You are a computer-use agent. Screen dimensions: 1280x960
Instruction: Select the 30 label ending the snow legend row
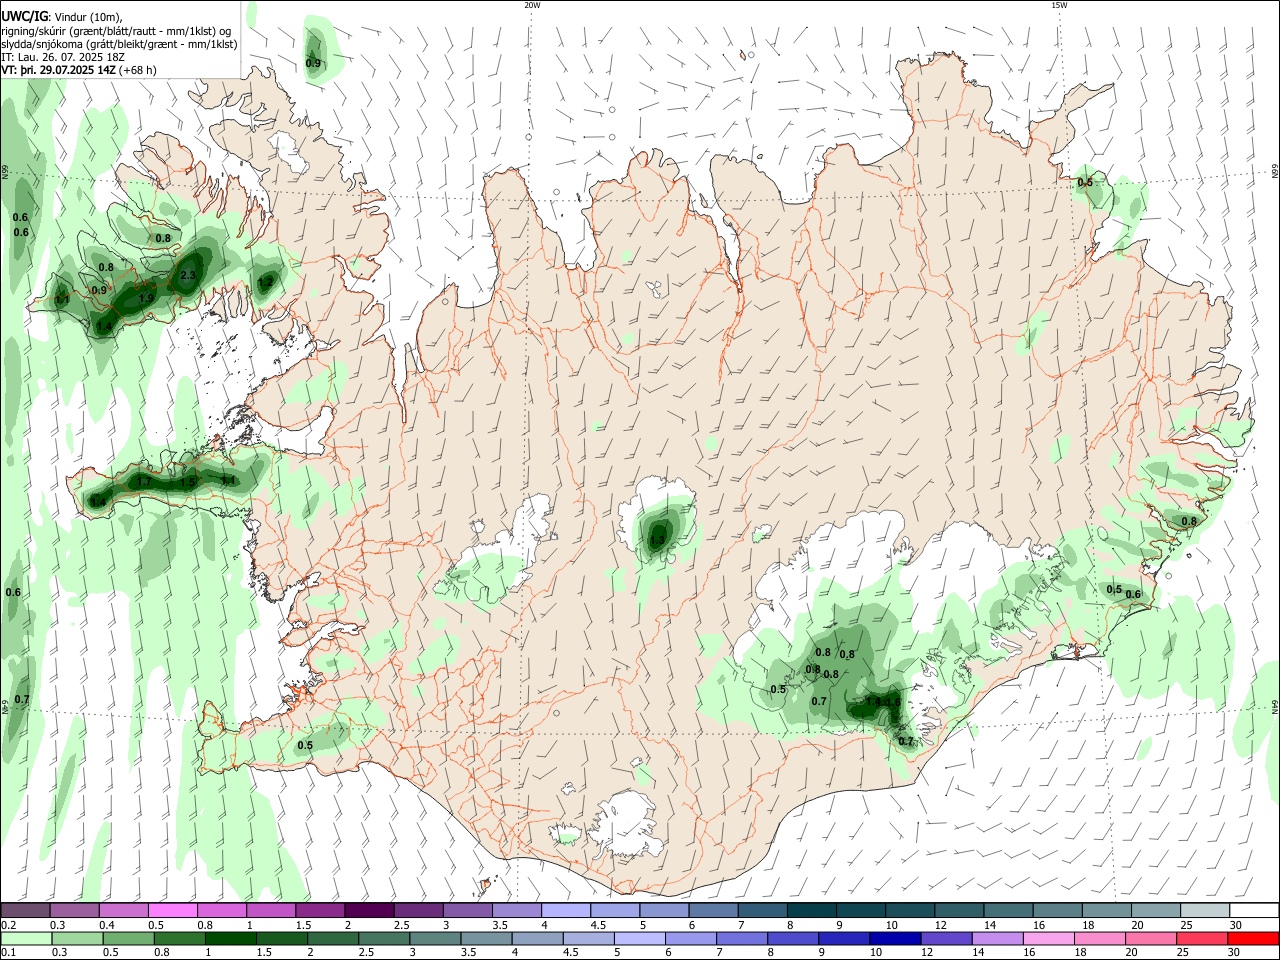[1236, 925]
